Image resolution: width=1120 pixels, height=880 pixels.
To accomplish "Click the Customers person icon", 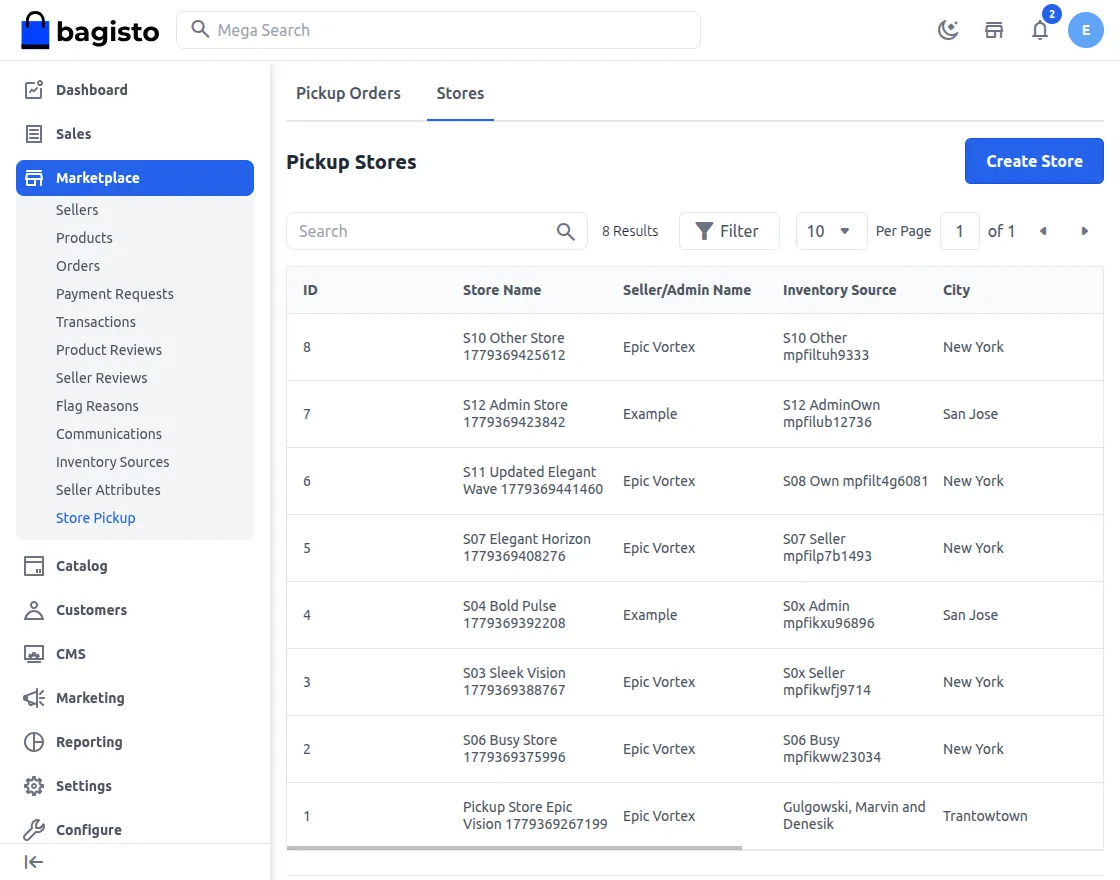I will click(34, 610).
